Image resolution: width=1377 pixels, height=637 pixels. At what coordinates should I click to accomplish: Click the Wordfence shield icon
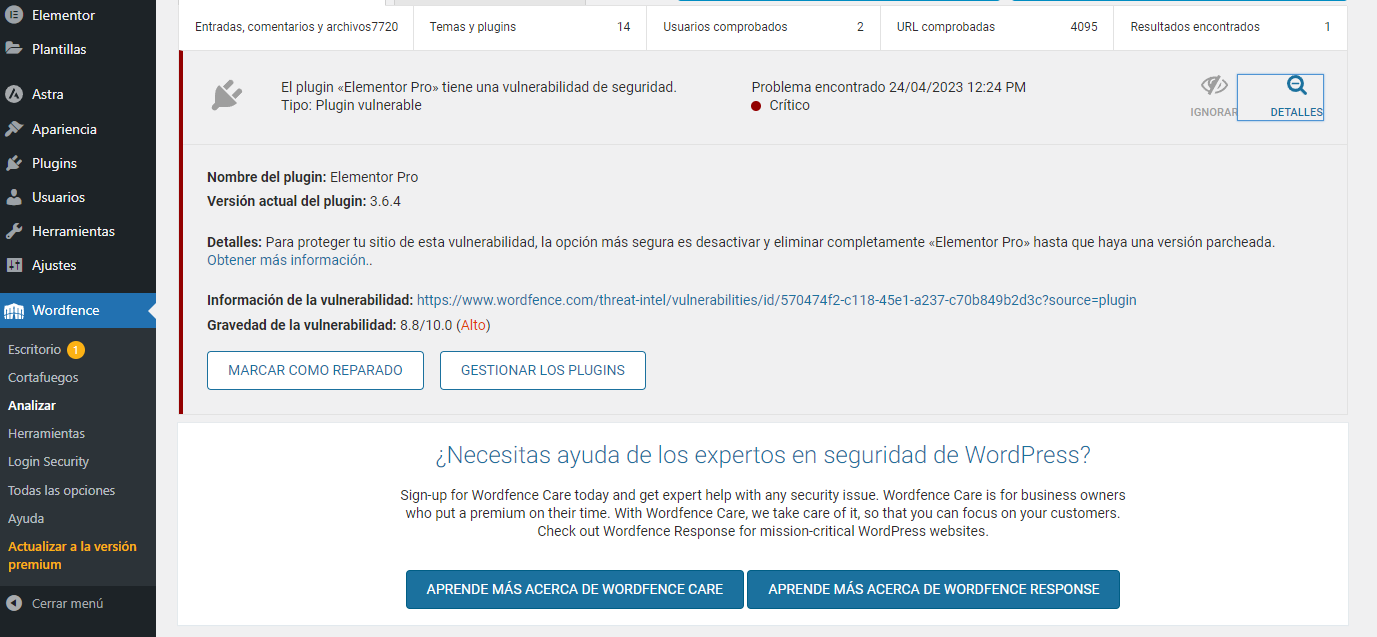[14, 311]
